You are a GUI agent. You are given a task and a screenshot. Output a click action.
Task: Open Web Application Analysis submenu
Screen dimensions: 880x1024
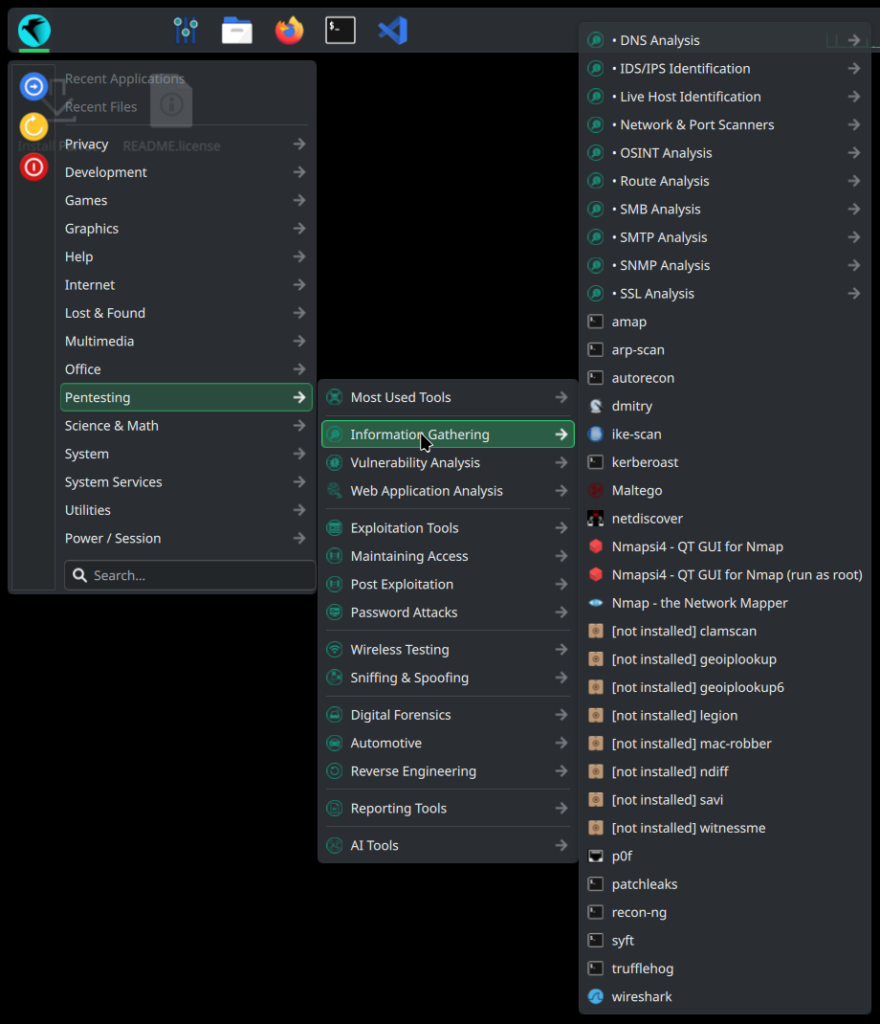pyautogui.click(x=448, y=490)
